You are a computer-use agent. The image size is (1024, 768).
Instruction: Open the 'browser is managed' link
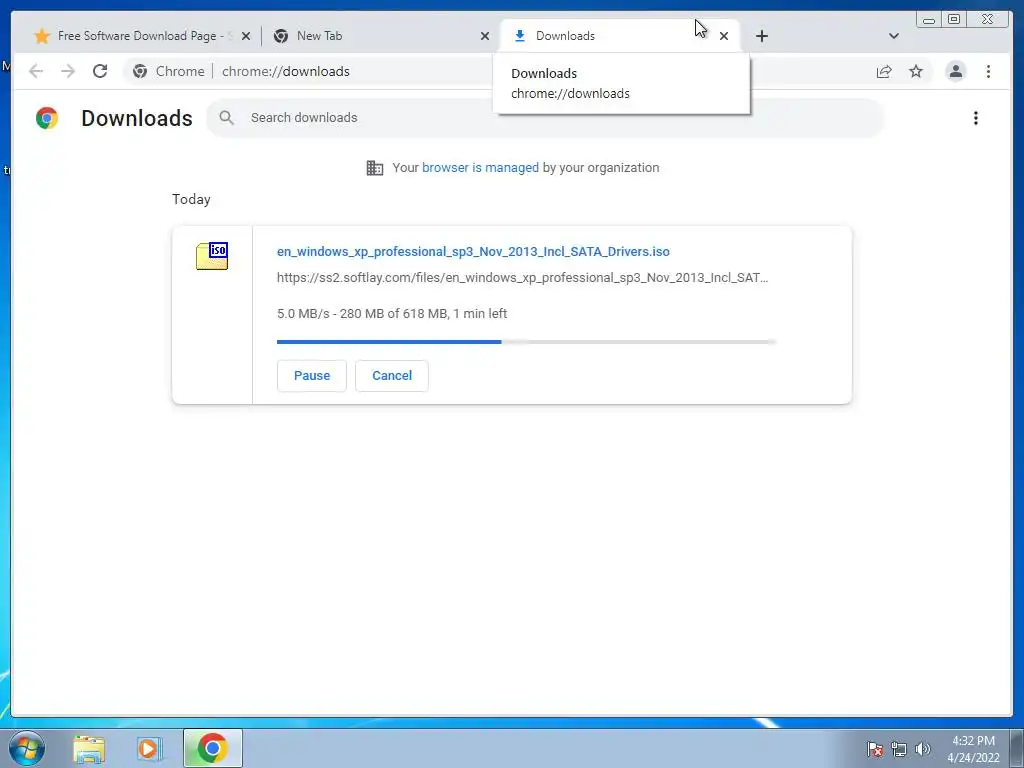(x=480, y=168)
